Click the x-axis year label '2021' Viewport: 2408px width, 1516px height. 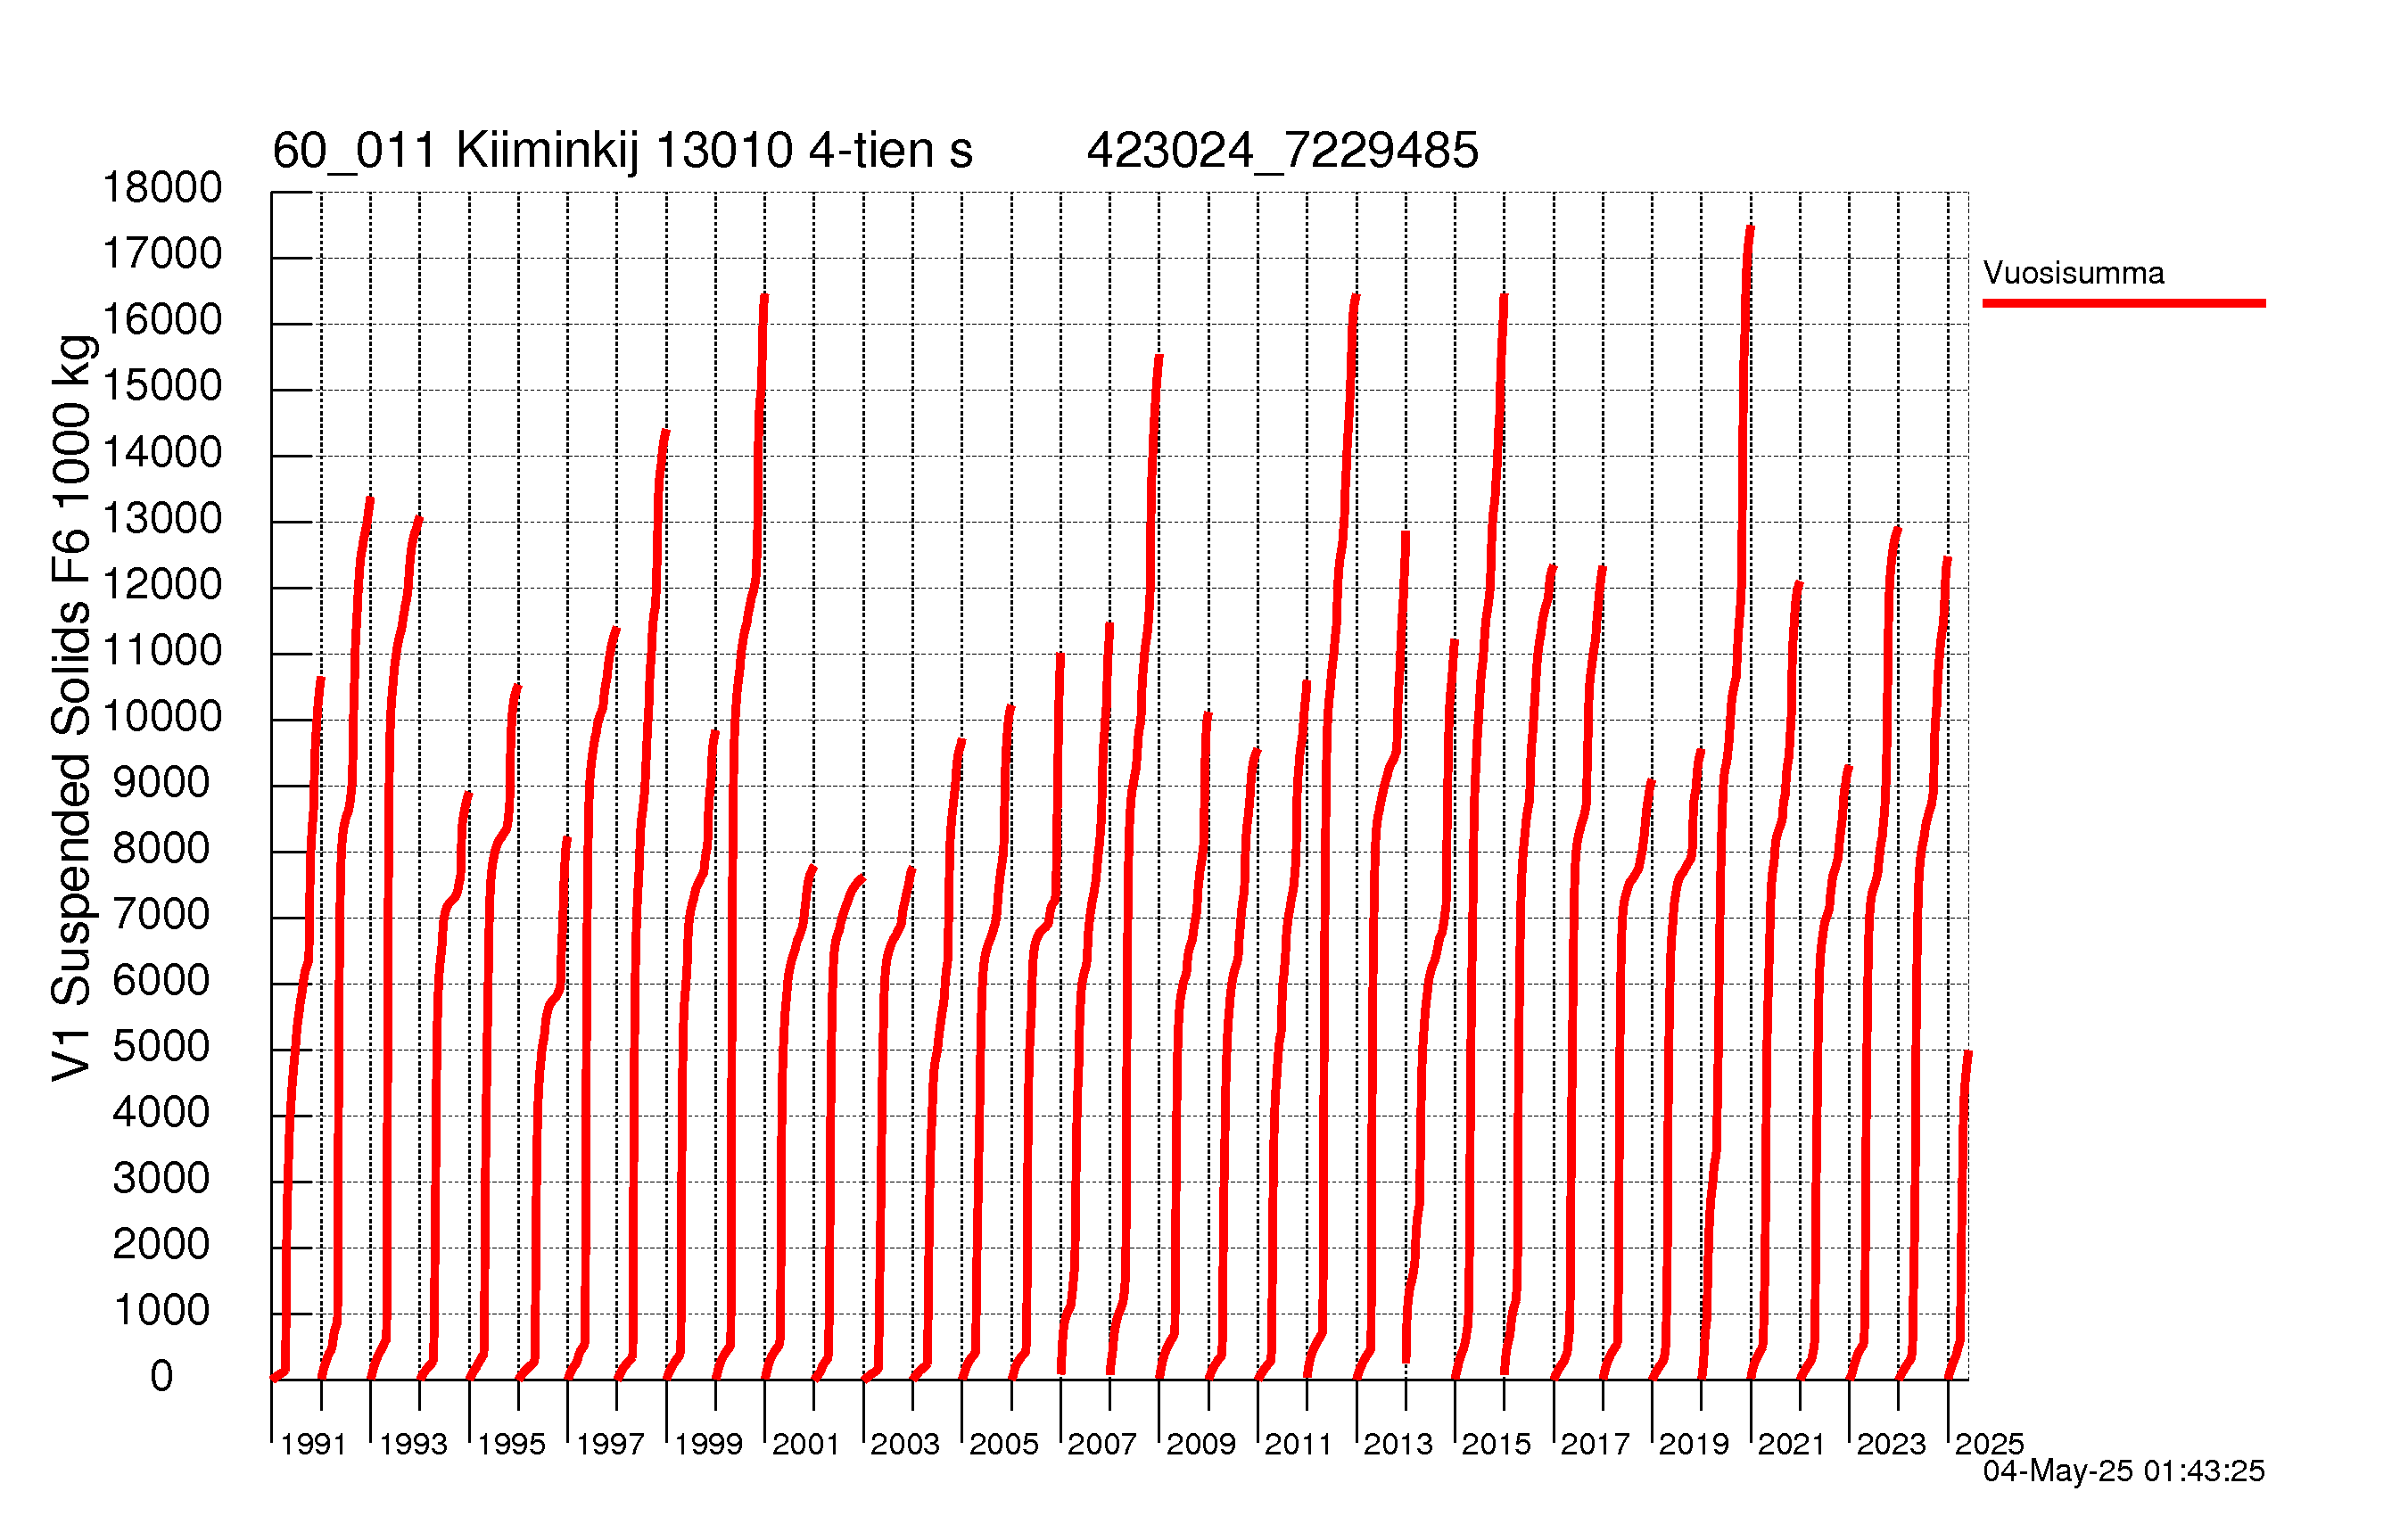pyautogui.click(x=1791, y=1445)
